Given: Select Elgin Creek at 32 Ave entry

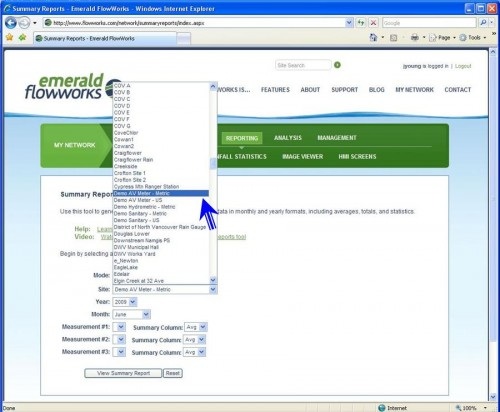Looking at the screenshot, I should 161,281.
